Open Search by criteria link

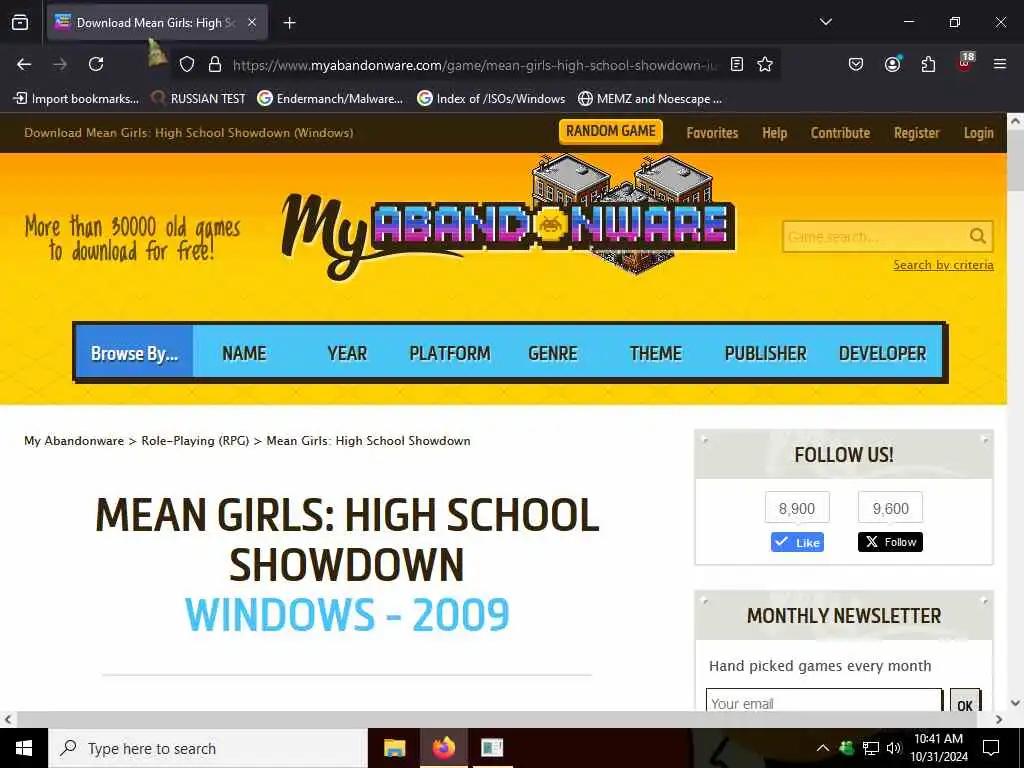click(943, 264)
